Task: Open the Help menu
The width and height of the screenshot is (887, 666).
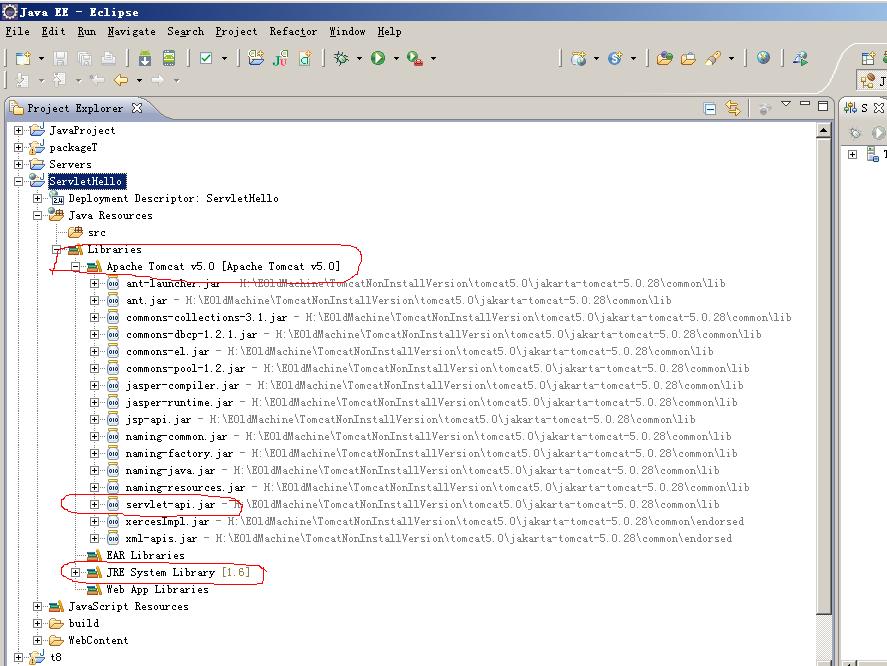Action: [389, 32]
